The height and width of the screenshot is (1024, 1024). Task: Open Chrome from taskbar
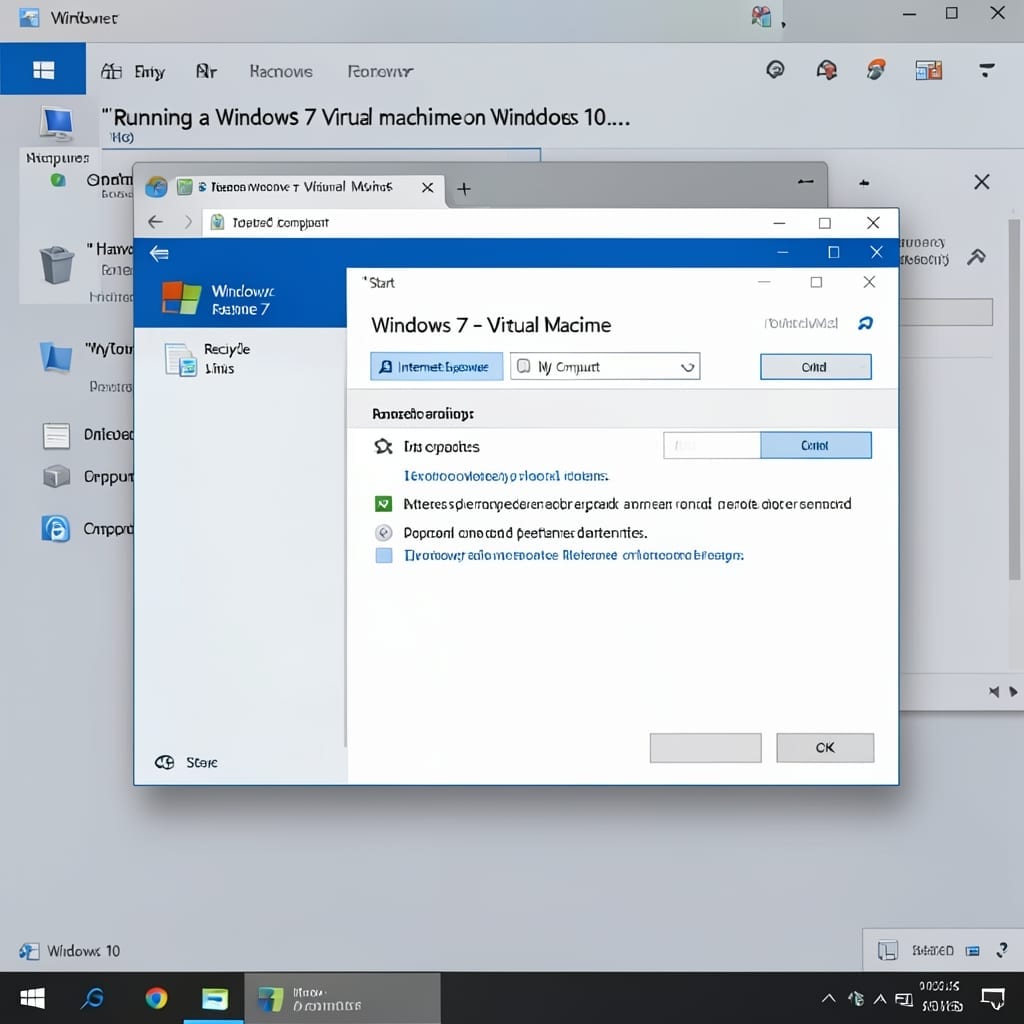(156, 999)
